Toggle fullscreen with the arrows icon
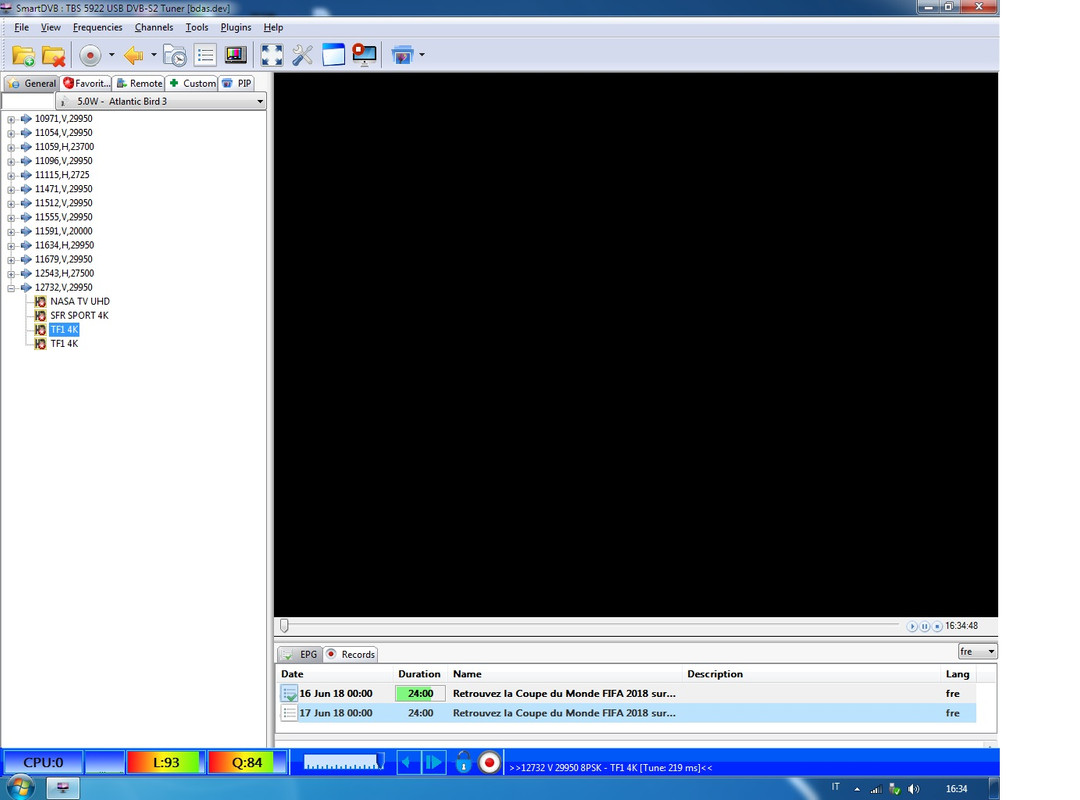Viewport: 1080px width, 800px height. (272, 55)
